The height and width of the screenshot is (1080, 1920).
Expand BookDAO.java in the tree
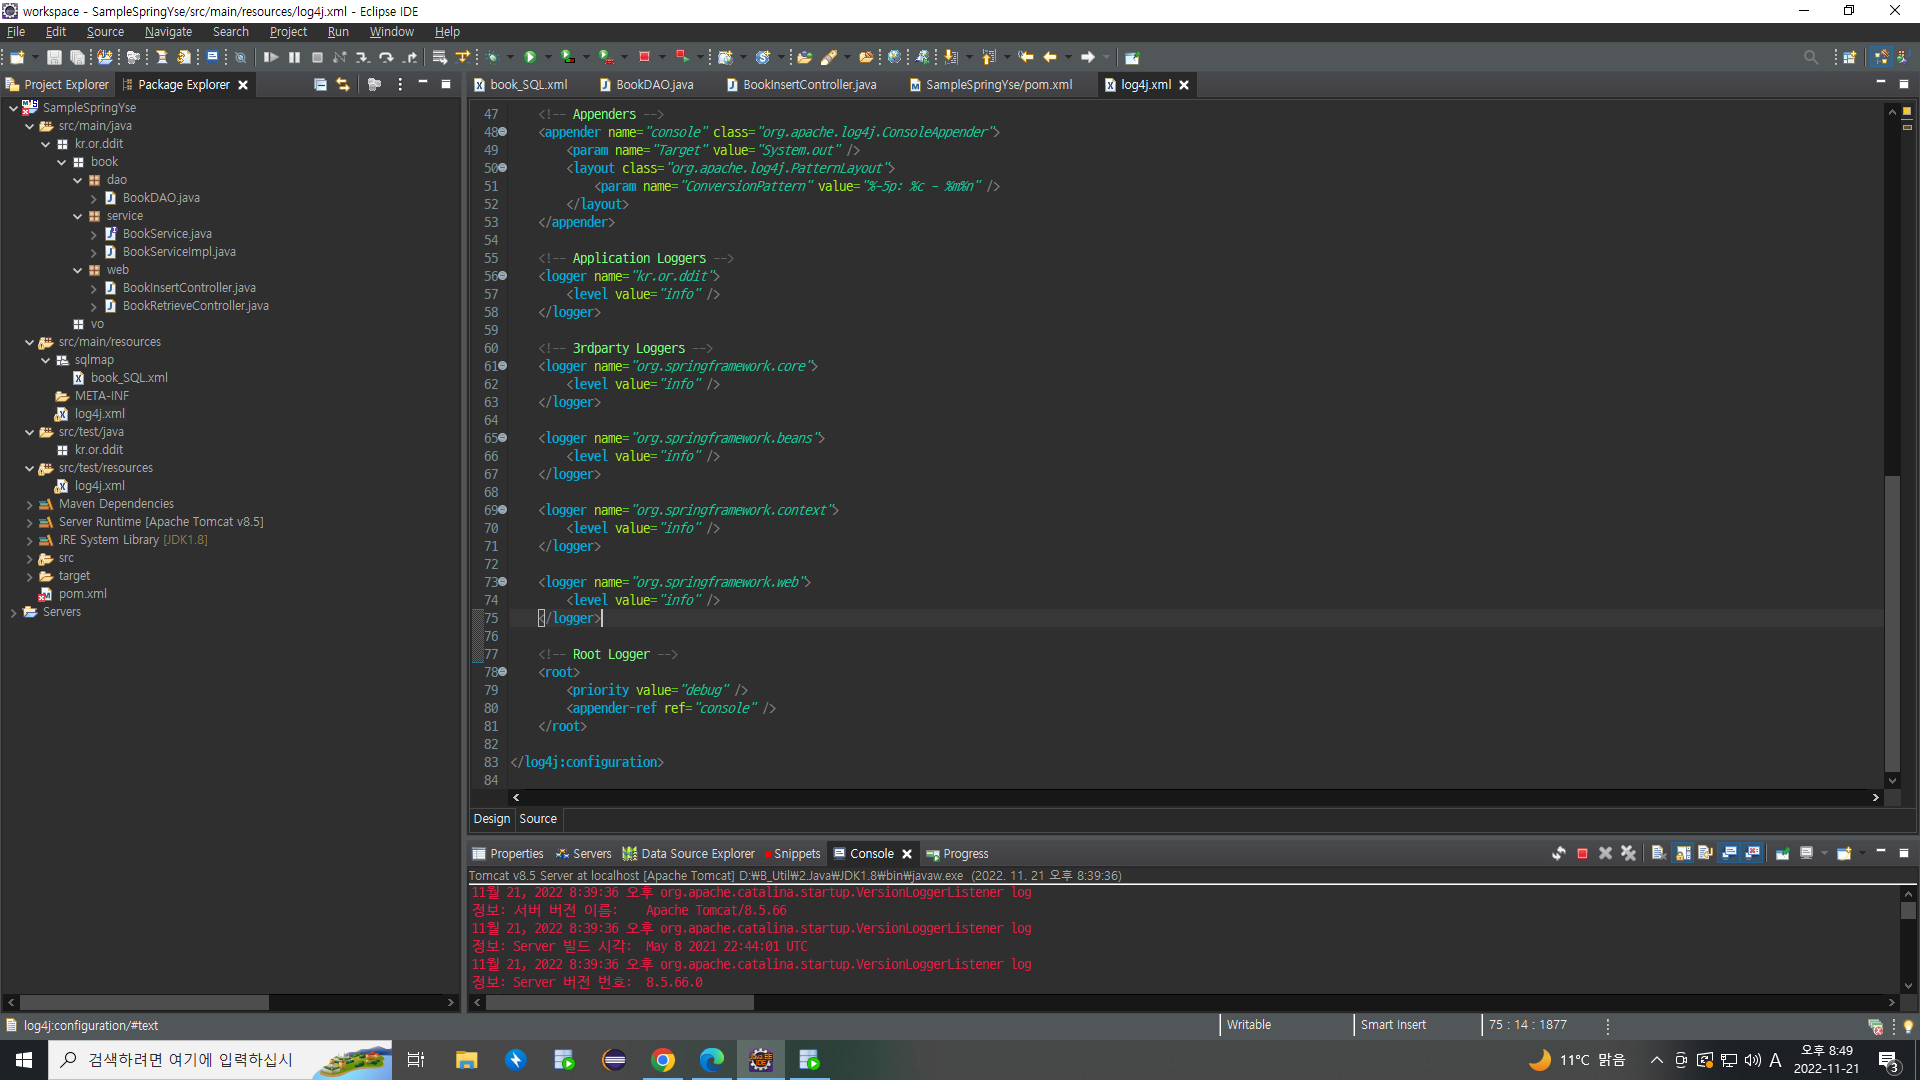pos(94,198)
